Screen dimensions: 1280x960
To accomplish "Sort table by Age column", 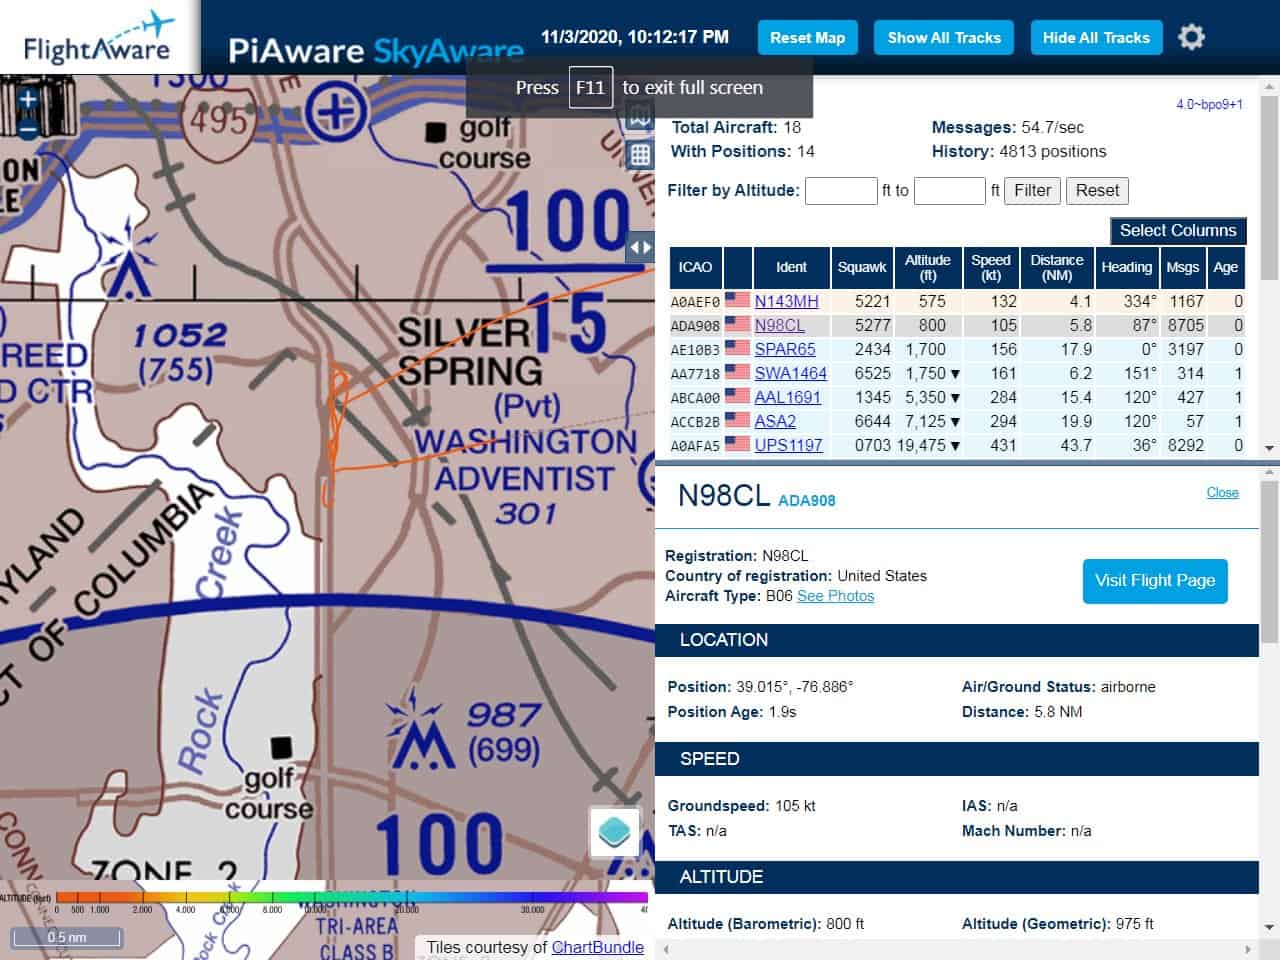I will point(1226,267).
